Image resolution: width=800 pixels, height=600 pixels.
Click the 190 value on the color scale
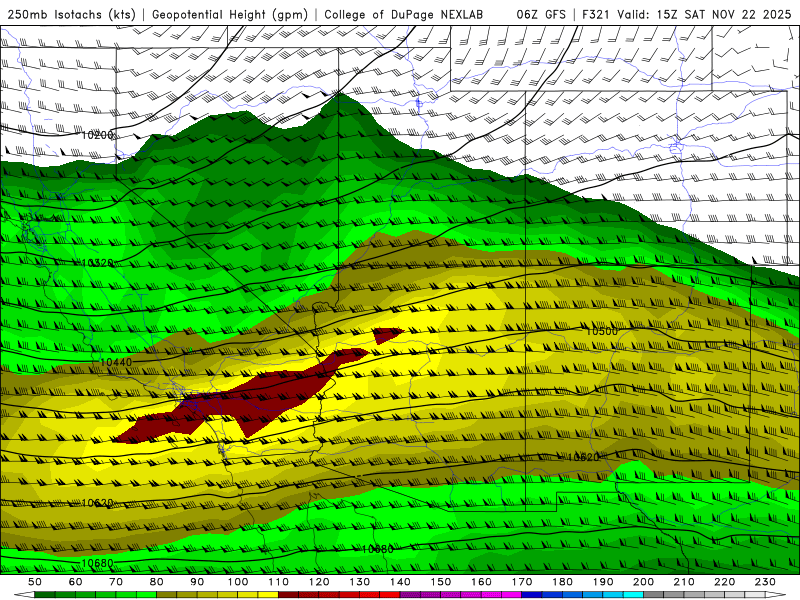(x=603, y=582)
